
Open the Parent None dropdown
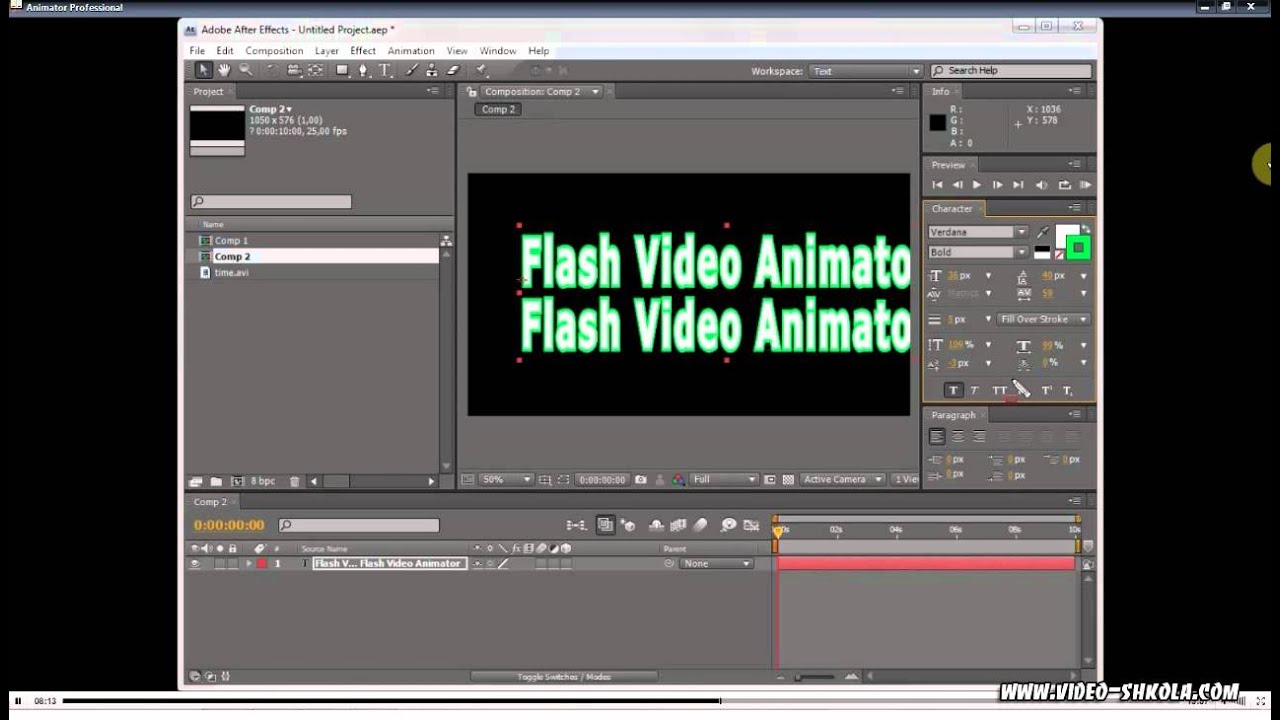tap(716, 563)
